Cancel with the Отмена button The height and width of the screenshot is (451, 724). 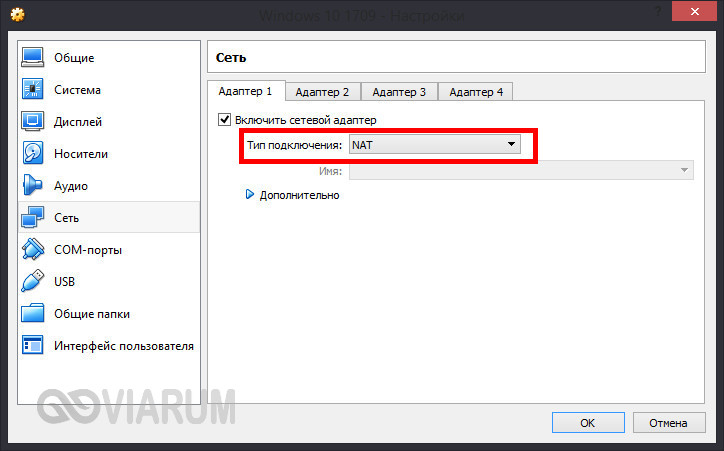pyautogui.click(x=668, y=422)
